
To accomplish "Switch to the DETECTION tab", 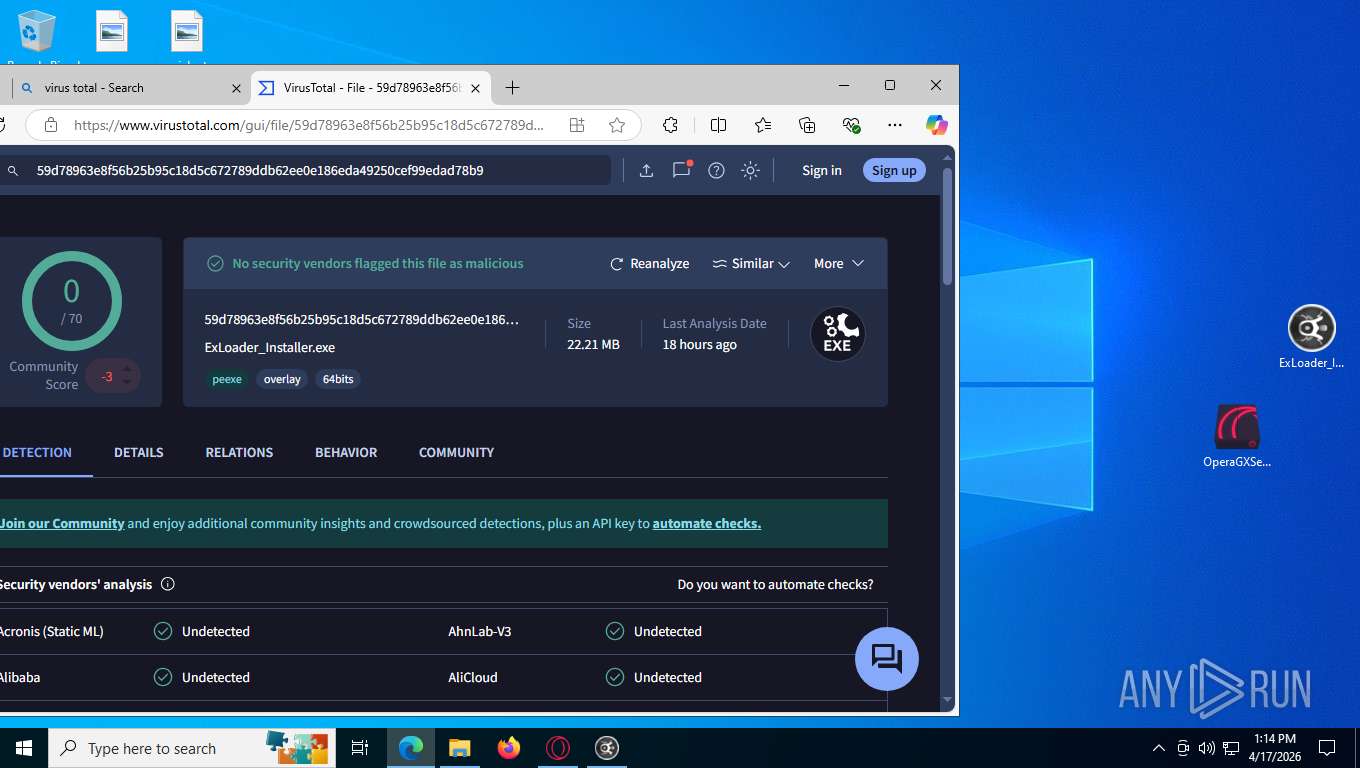I will pyautogui.click(x=37, y=452).
